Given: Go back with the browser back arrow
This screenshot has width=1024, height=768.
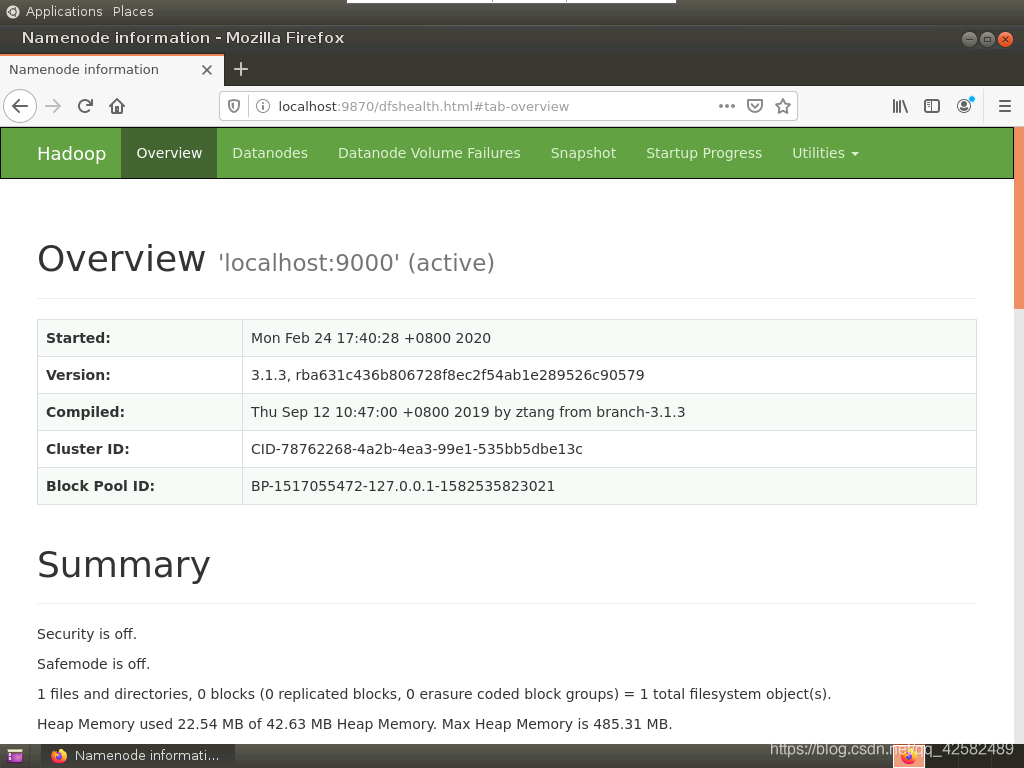Looking at the screenshot, I should click(x=20, y=106).
